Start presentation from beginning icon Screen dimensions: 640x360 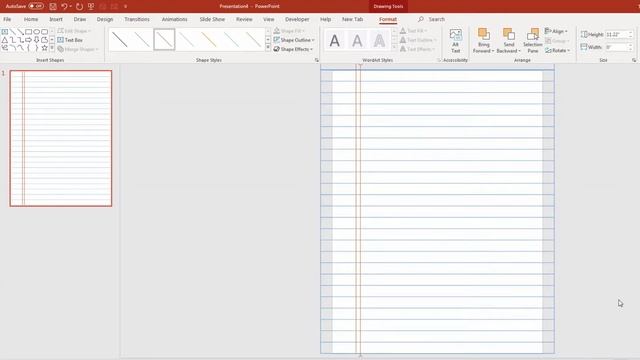[x=91, y=6]
